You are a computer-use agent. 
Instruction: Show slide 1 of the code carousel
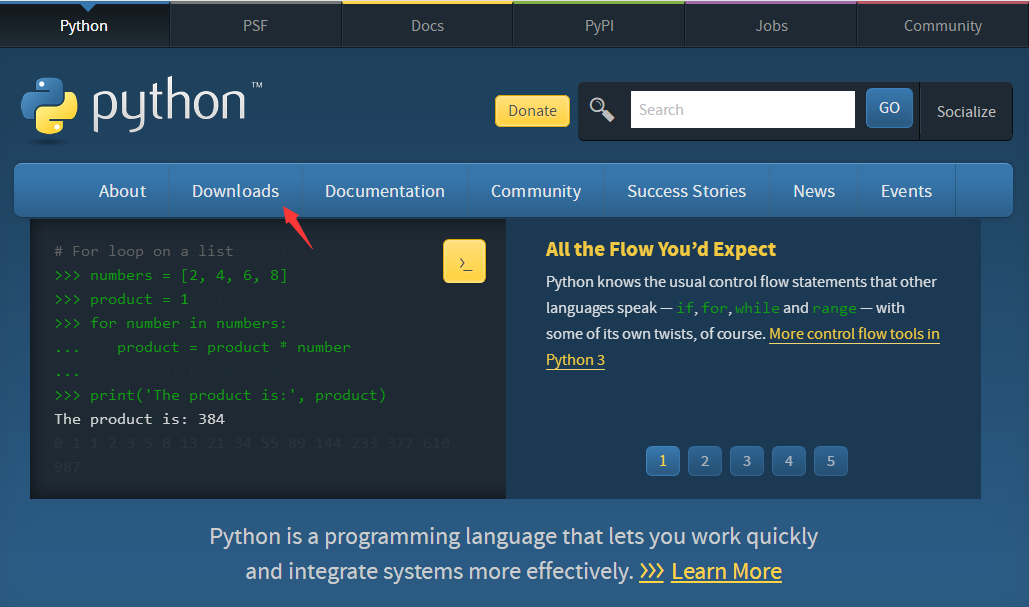pyautogui.click(x=663, y=461)
